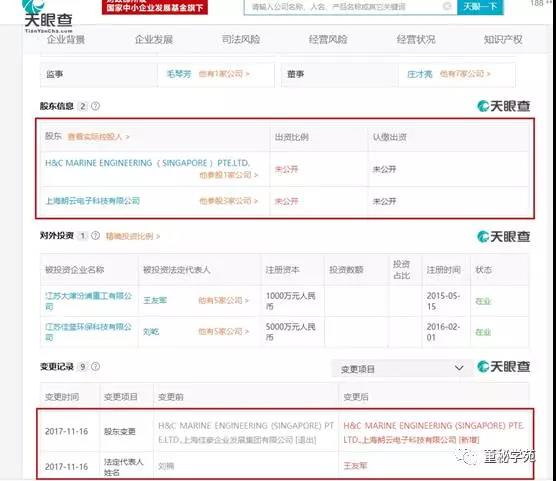View 刘彬's five companies link
Viewport: 556px width, 481px height.
[x=224, y=331]
